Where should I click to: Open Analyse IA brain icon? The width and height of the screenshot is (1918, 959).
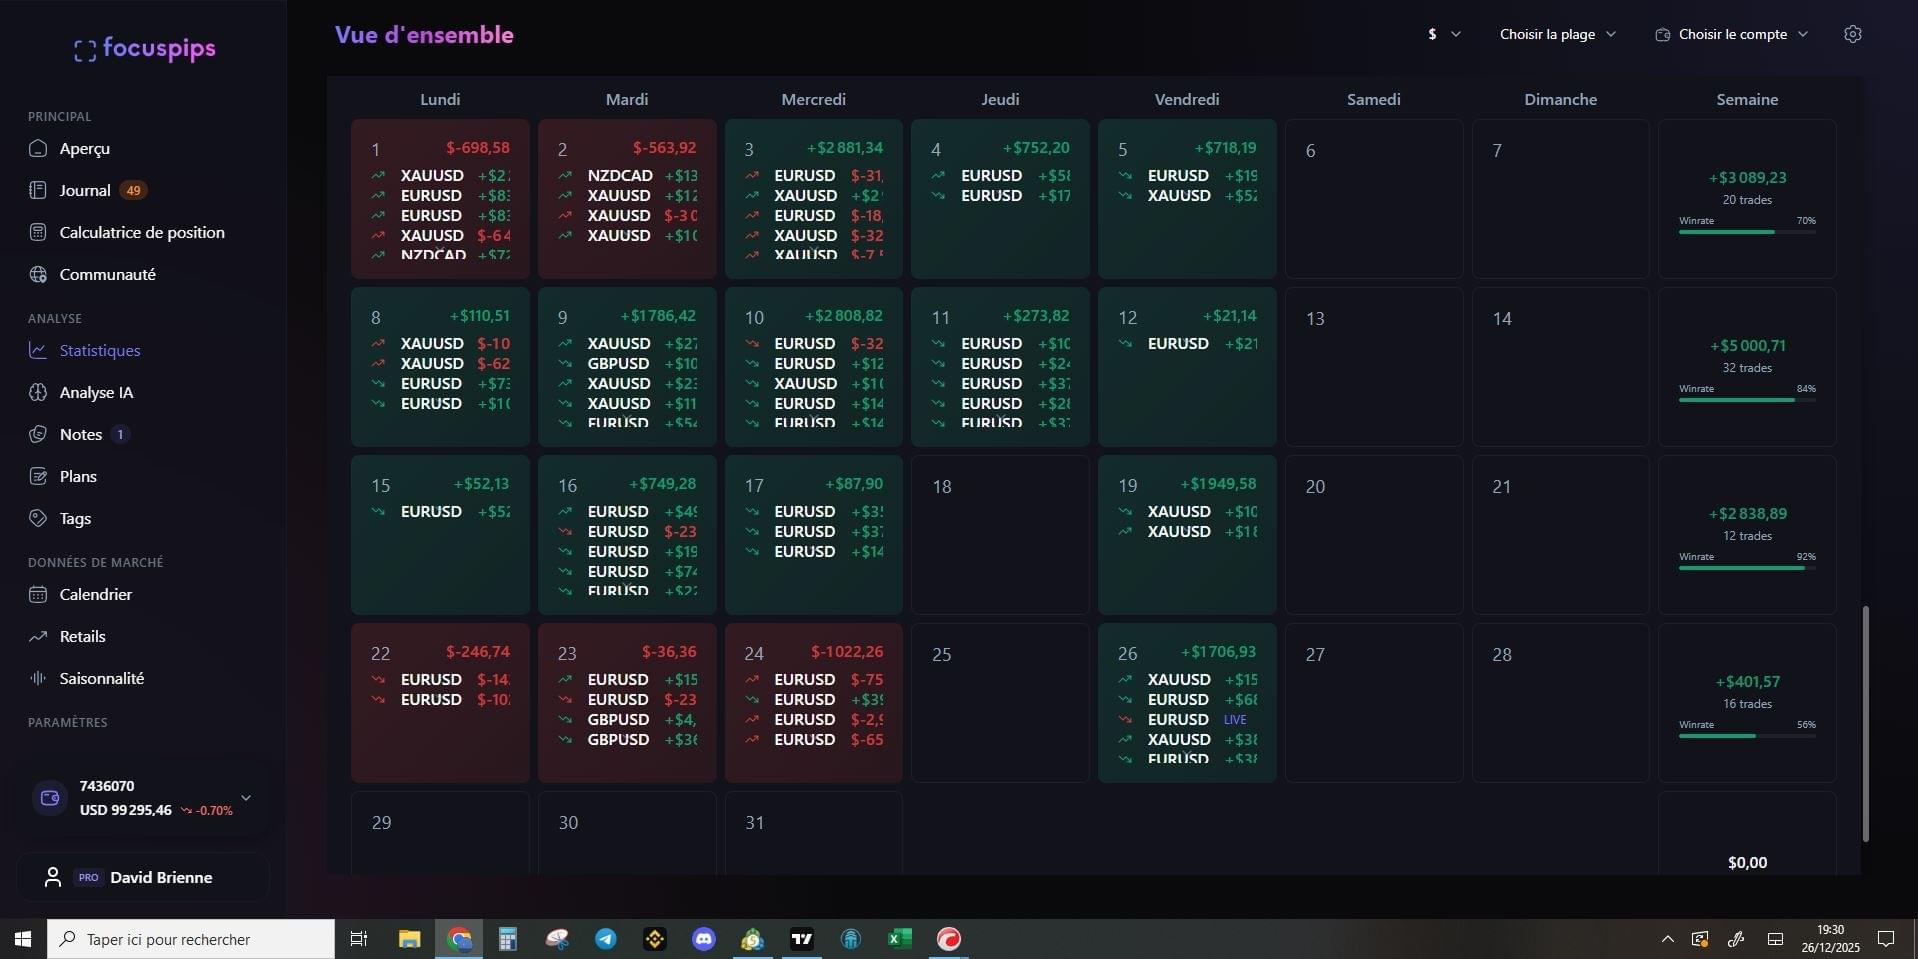click(38, 393)
